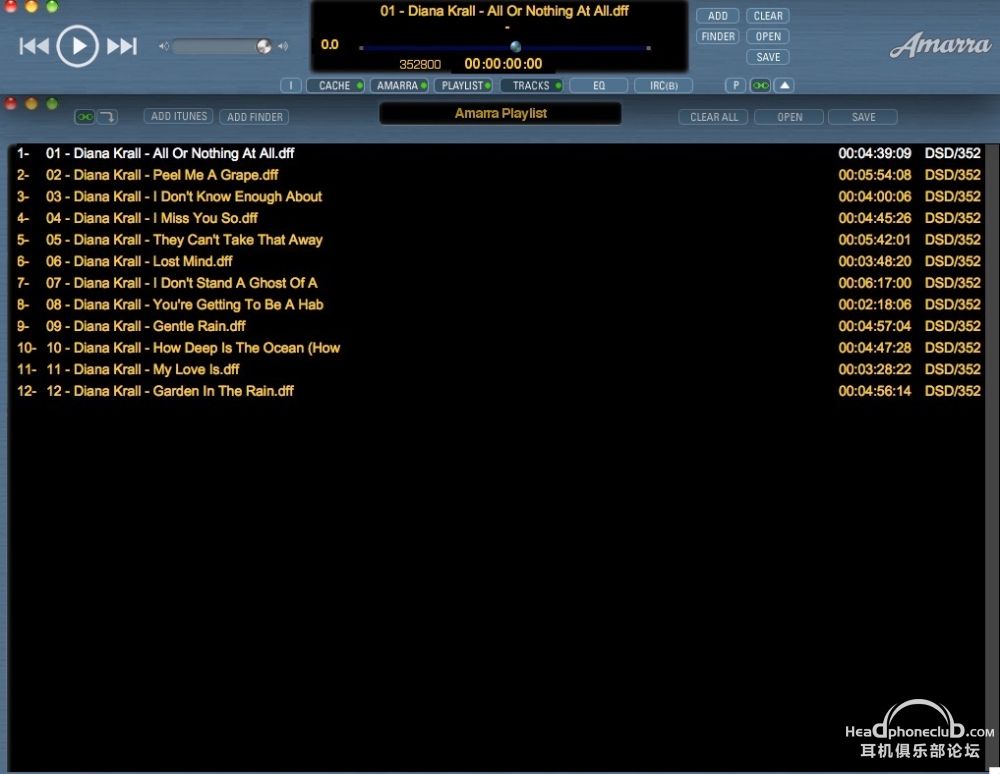Click OPEN in the main player window
The height and width of the screenshot is (774, 1000).
point(768,36)
